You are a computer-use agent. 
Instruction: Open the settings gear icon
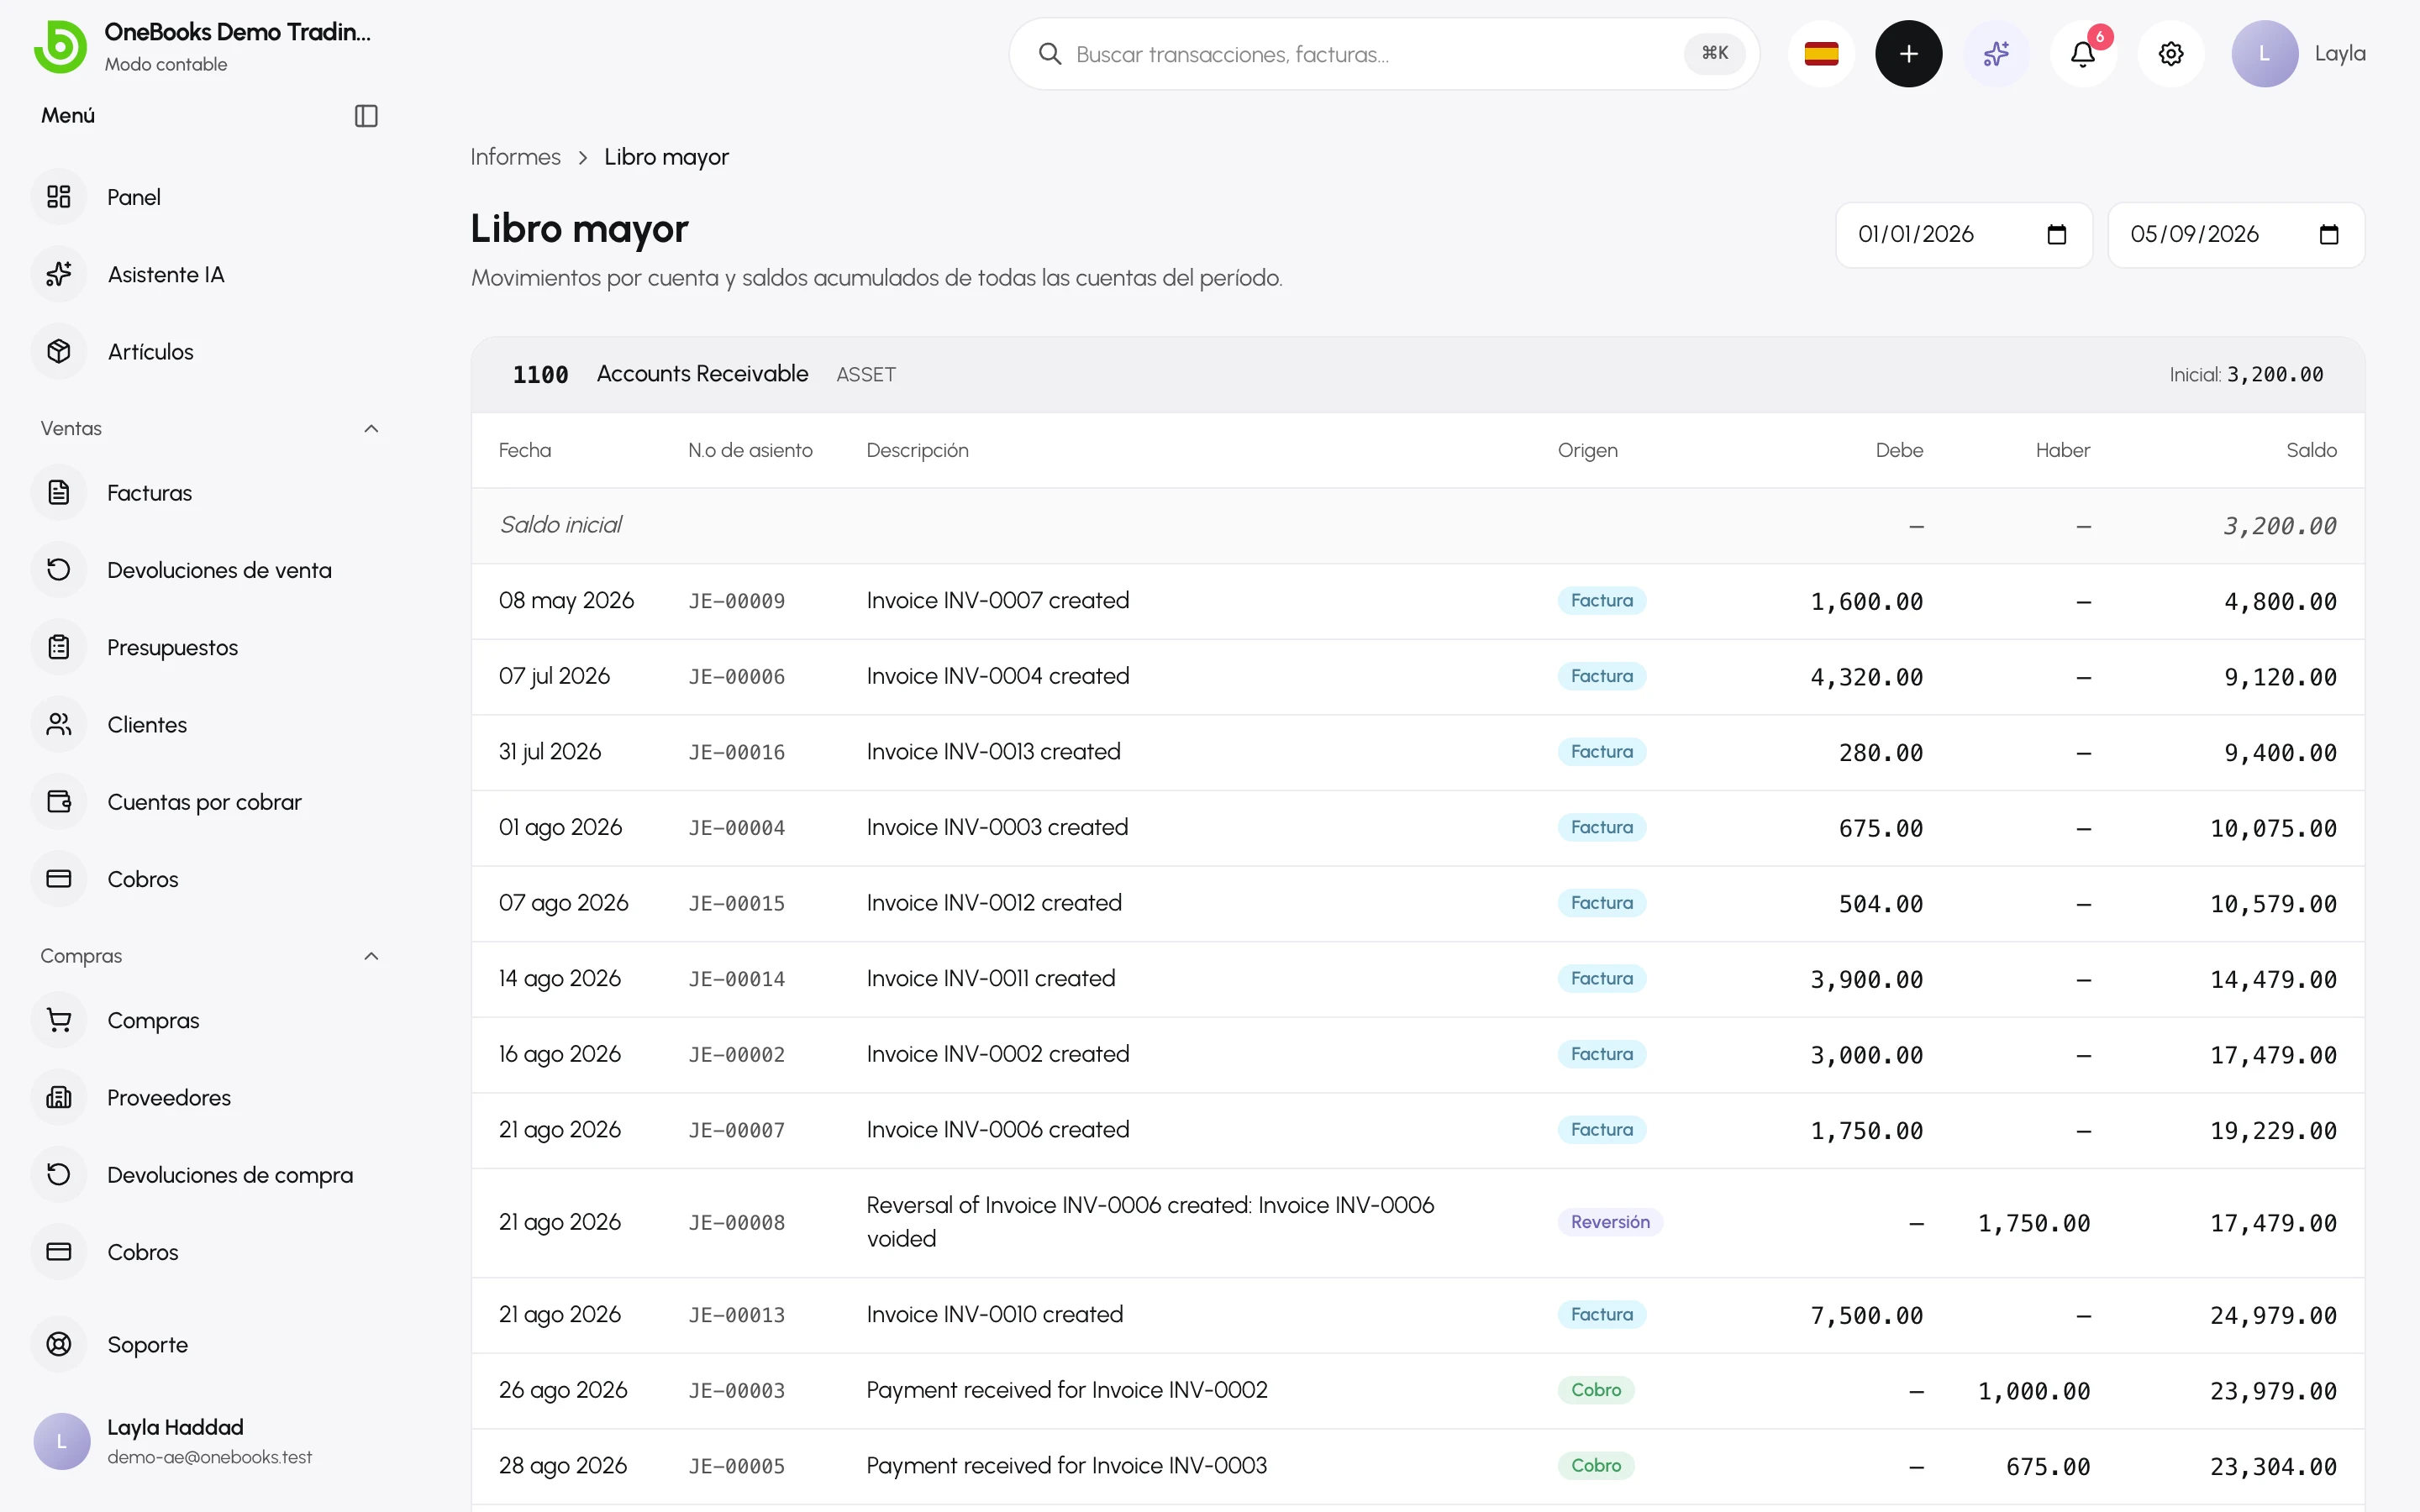coord(2170,54)
